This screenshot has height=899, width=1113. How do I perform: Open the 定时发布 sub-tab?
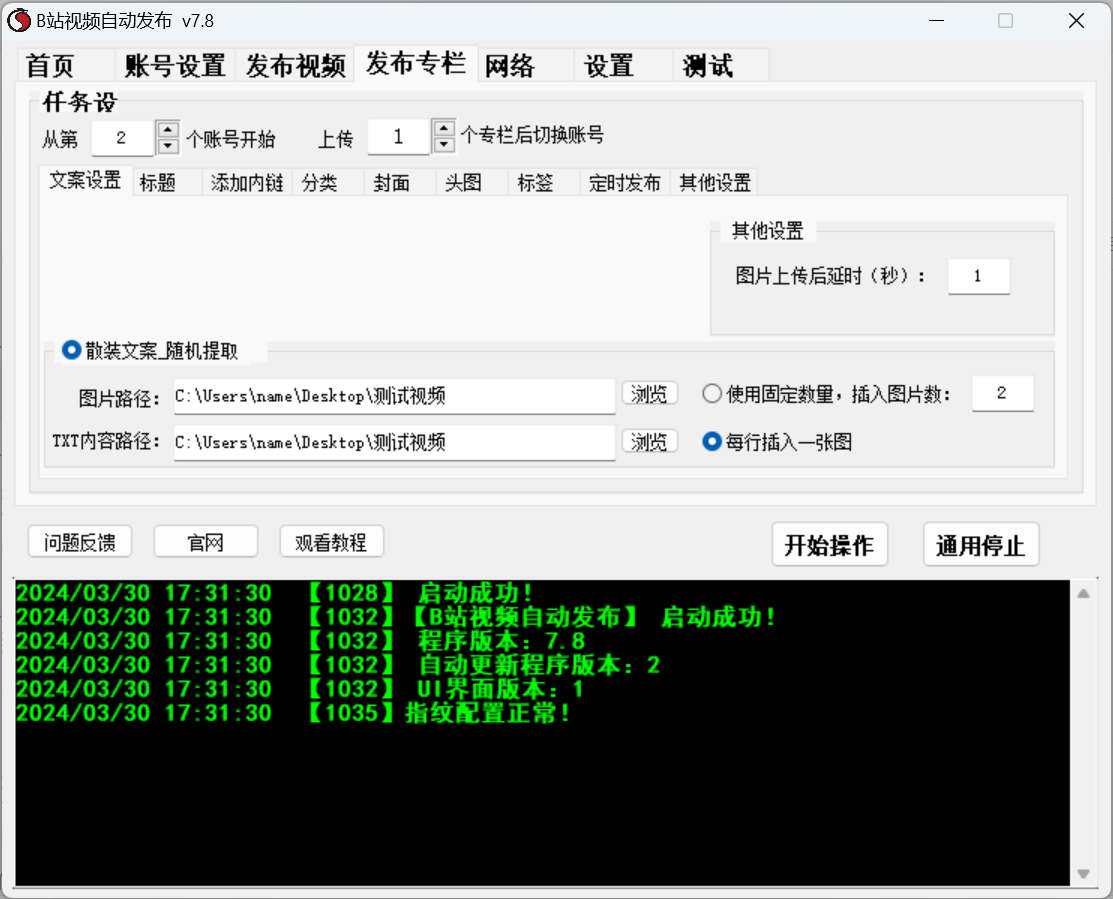[x=625, y=183]
